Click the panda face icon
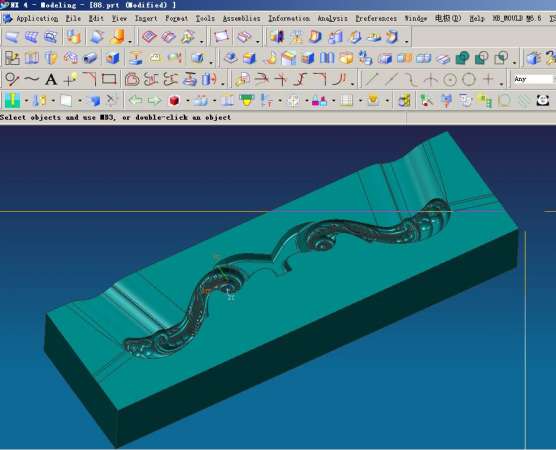Image resolution: width=556 pixels, height=450 pixels. coord(543,101)
